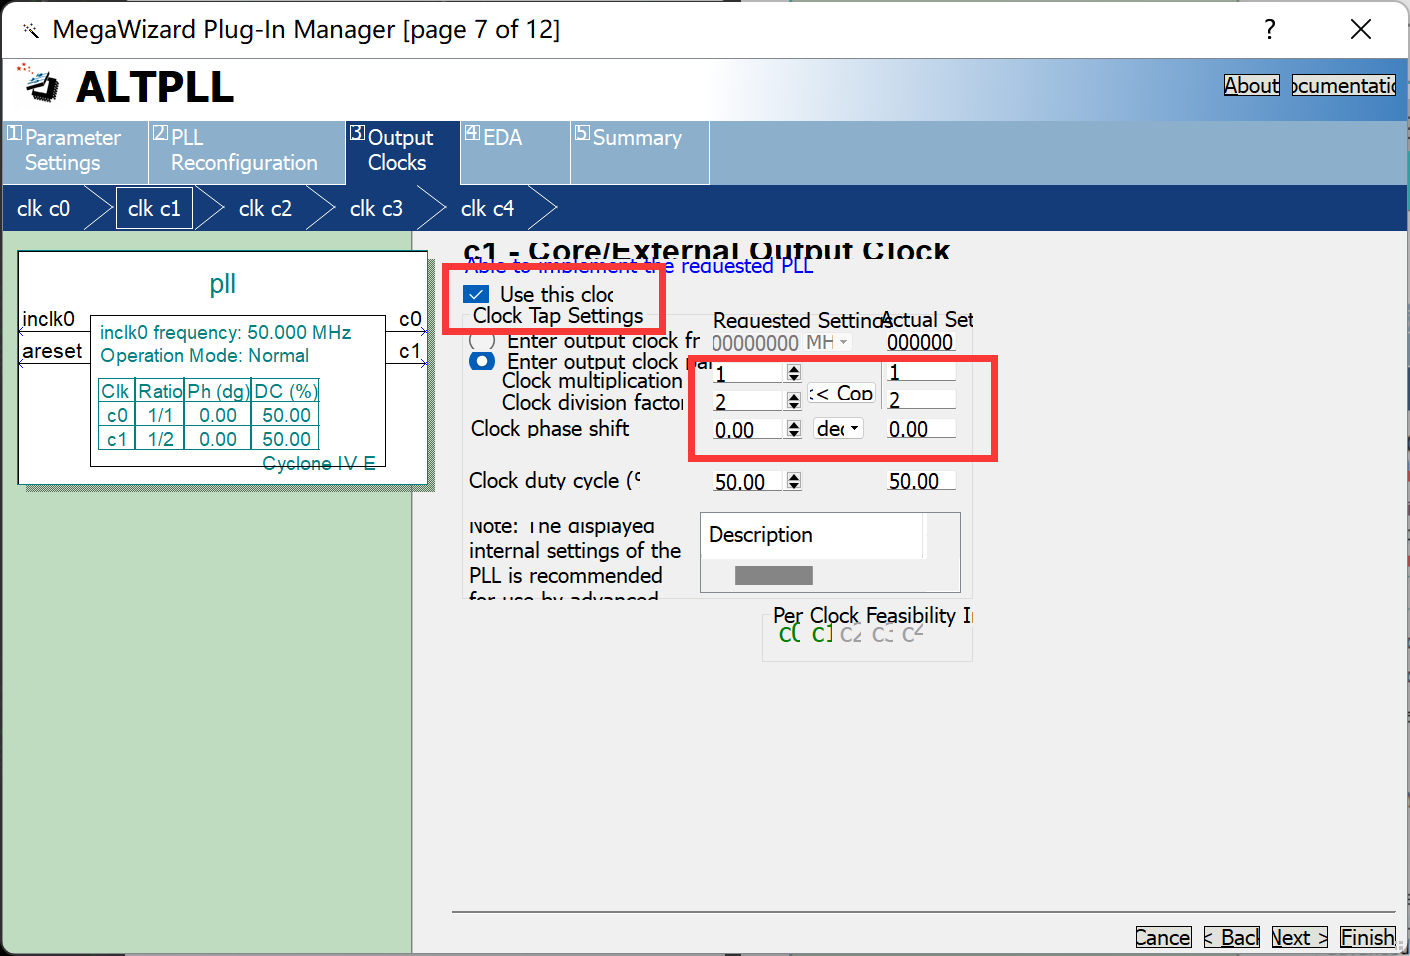Go to the clk c2 page
Image resolution: width=1410 pixels, height=956 pixels.
265,208
